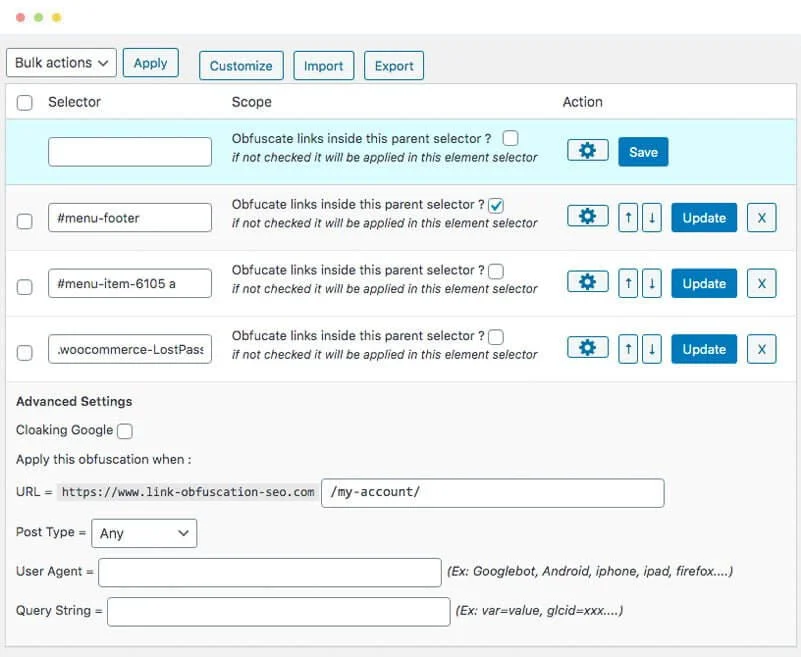Move .woocommerce-LostPass row up
Screen dimensions: 801x657
pos(628,349)
